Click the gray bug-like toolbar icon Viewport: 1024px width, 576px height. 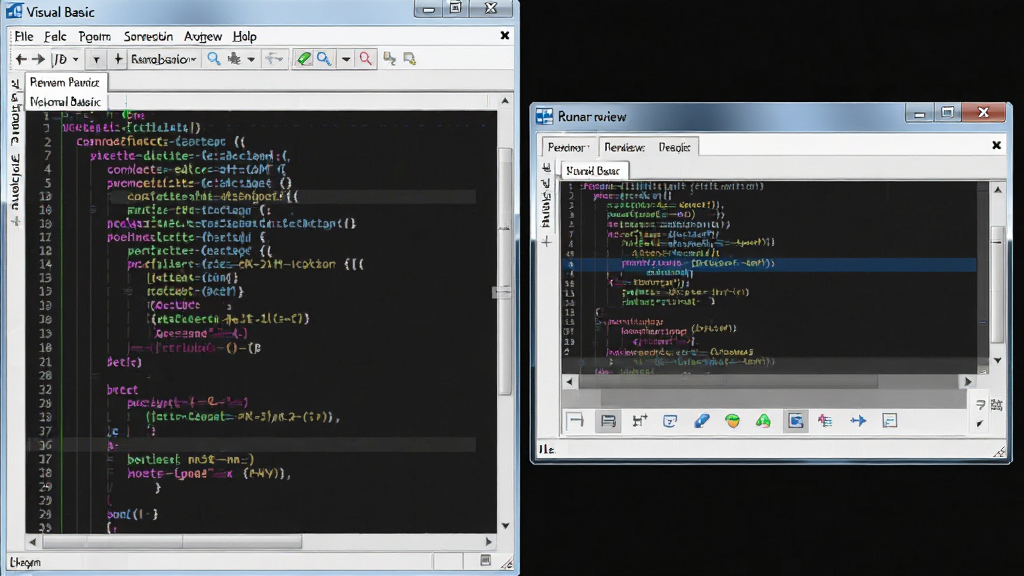(x=234, y=59)
